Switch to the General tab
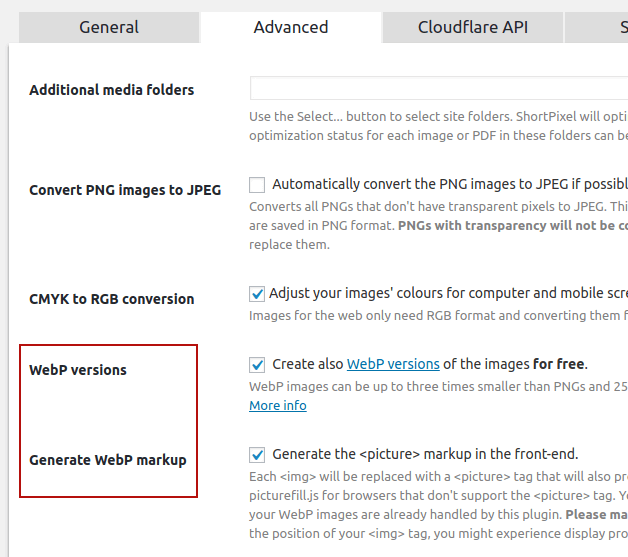Image resolution: width=628 pixels, height=557 pixels. point(109,27)
